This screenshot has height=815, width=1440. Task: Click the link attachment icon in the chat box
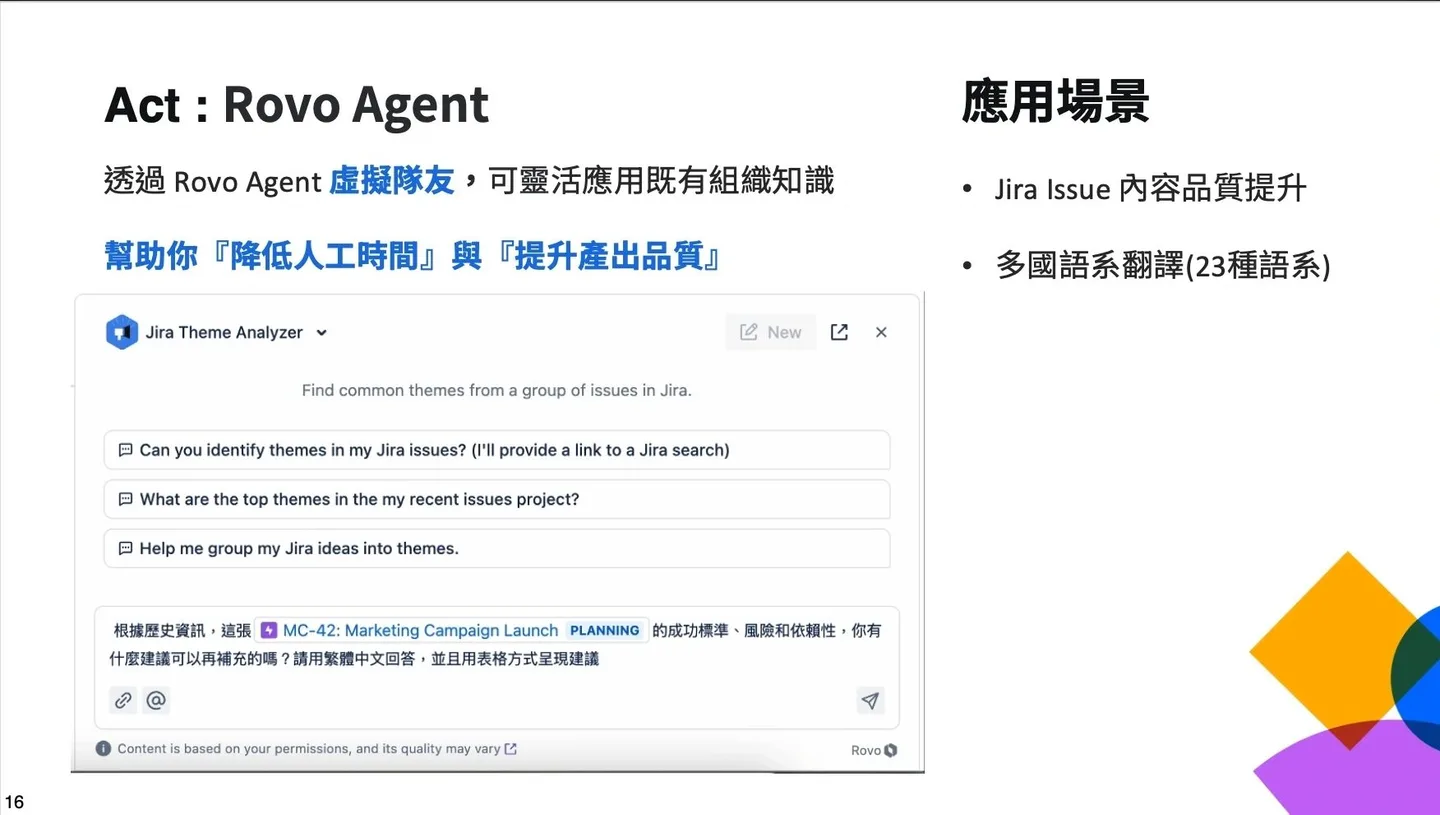[123, 700]
